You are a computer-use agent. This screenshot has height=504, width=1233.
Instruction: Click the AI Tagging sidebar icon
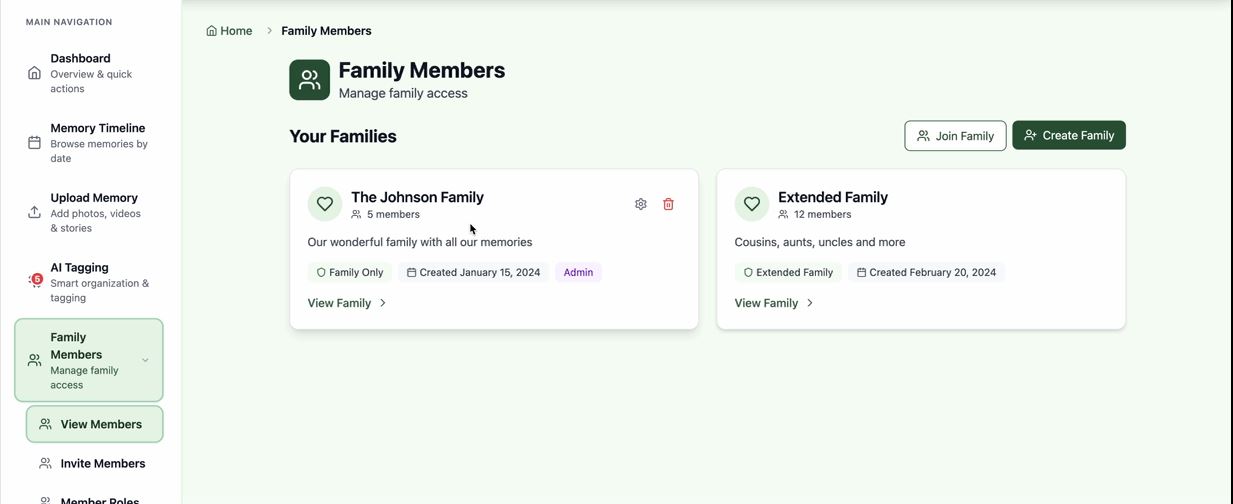[x=35, y=281]
